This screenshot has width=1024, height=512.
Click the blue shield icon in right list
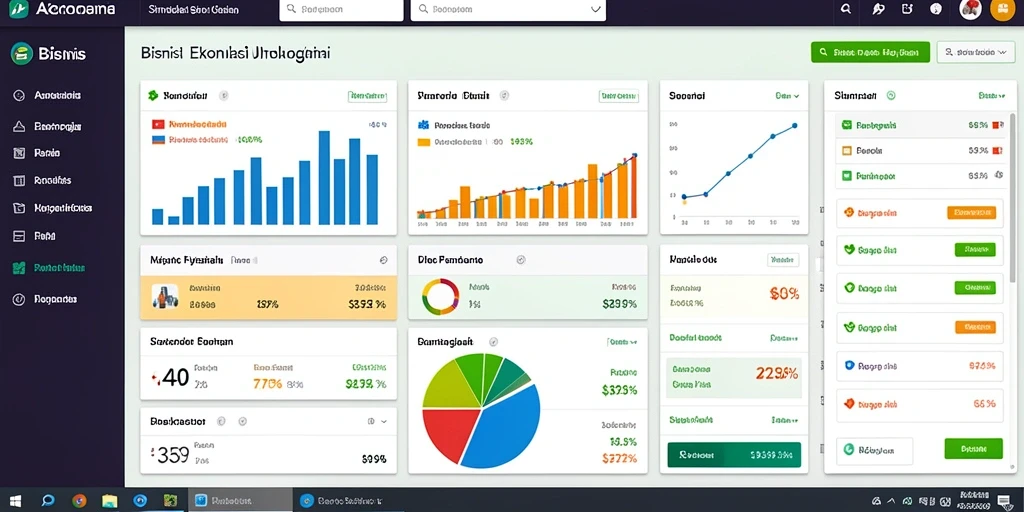pyautogui.click(x=849, y=366)
